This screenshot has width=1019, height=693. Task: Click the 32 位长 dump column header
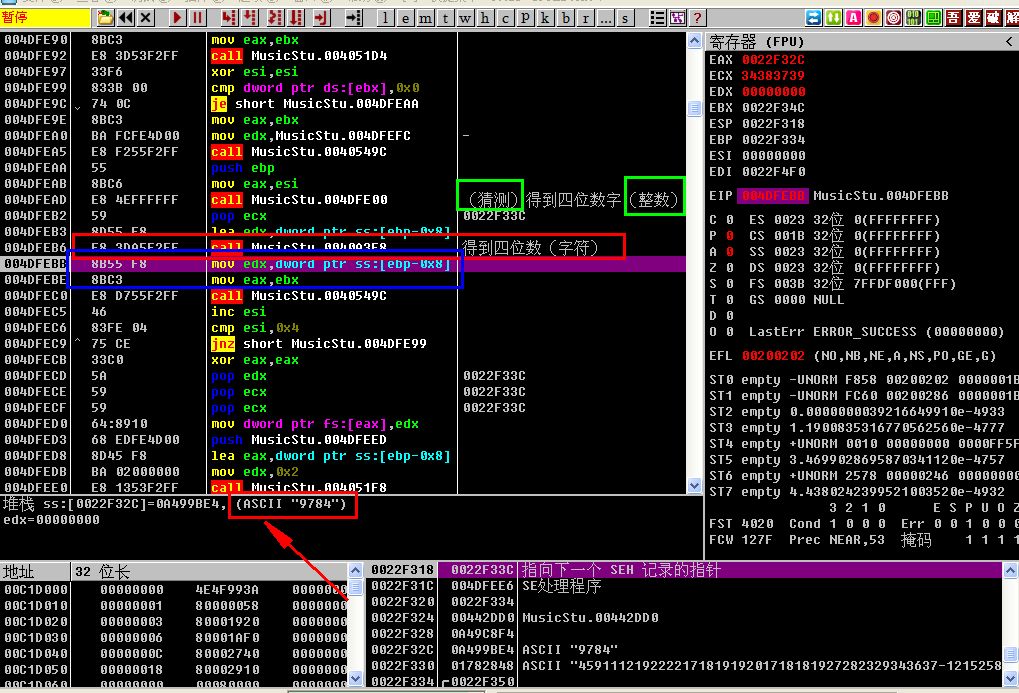pos(209,572)
